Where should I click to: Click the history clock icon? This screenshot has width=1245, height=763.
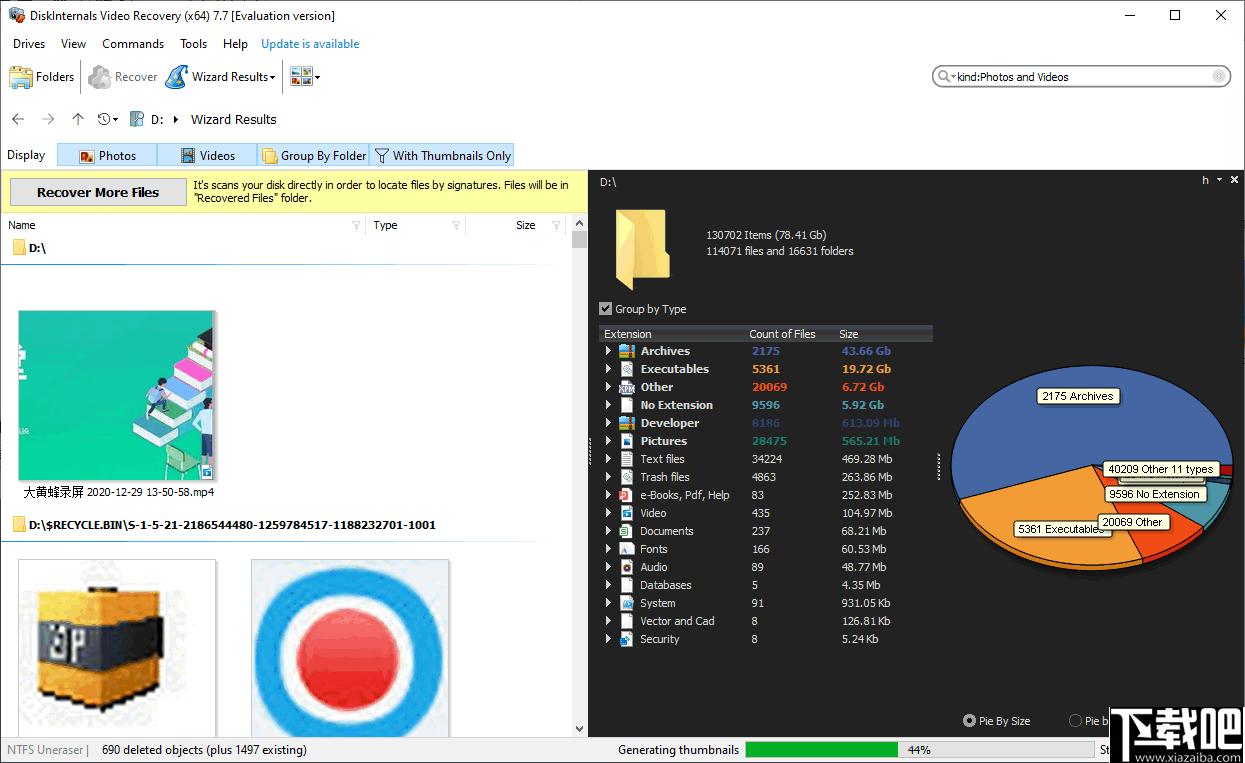pyautogui.click(x=104, y=119)
